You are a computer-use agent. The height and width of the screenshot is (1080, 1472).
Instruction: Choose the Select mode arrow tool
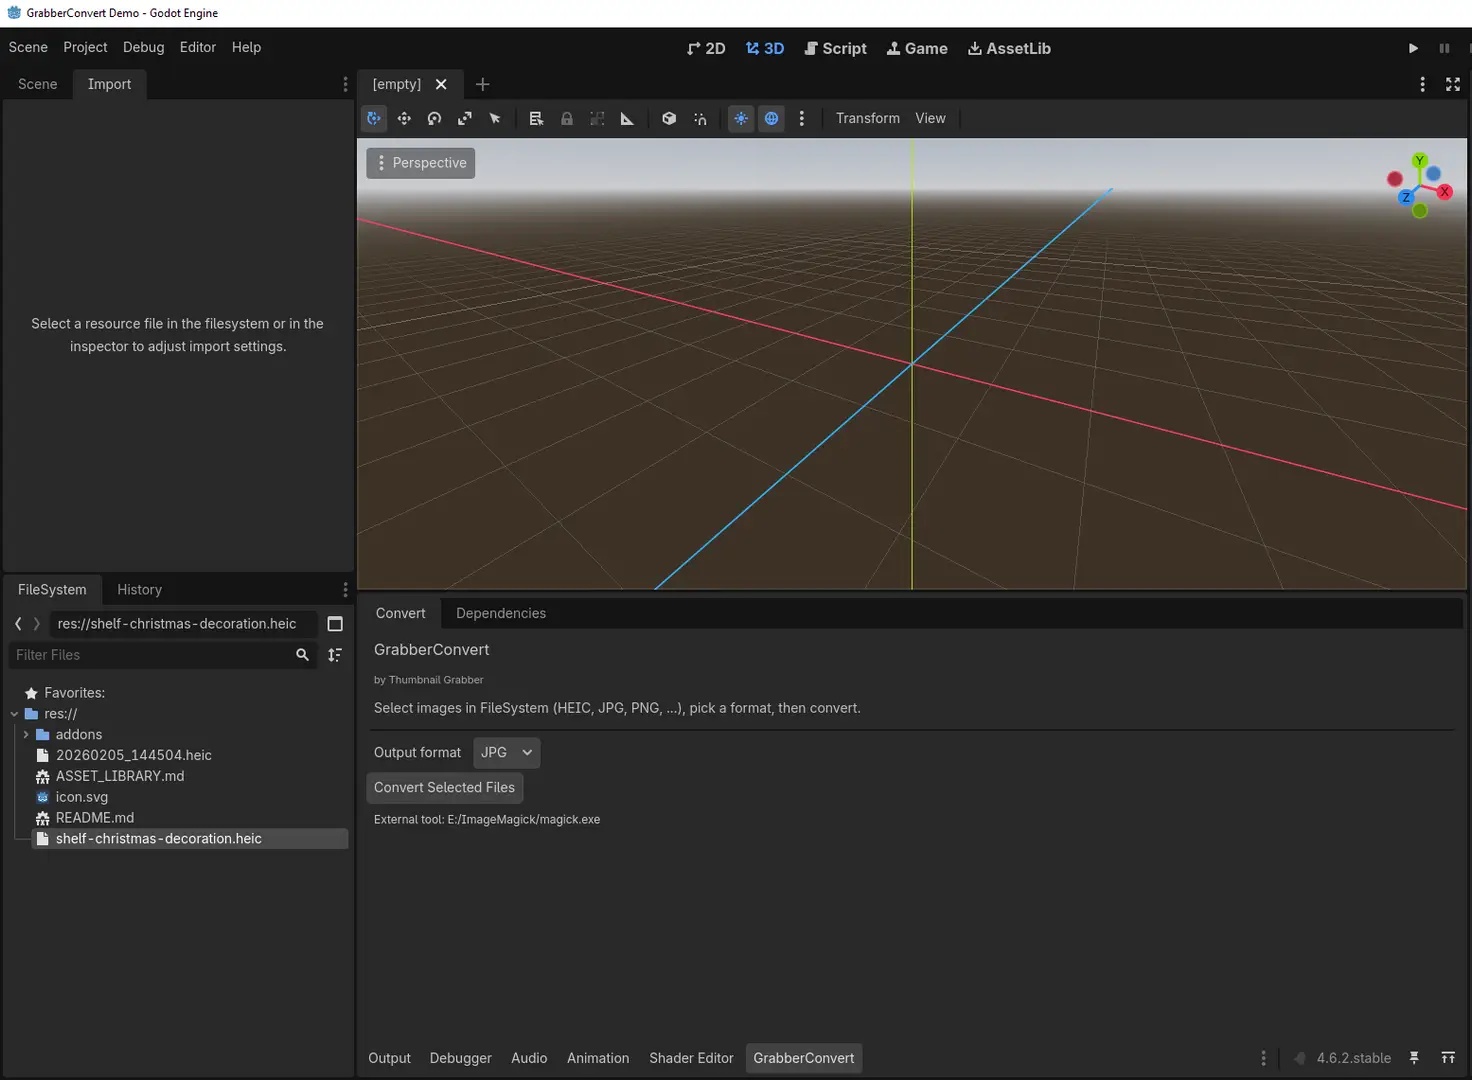pyautogui.click(x=495, y=118)
